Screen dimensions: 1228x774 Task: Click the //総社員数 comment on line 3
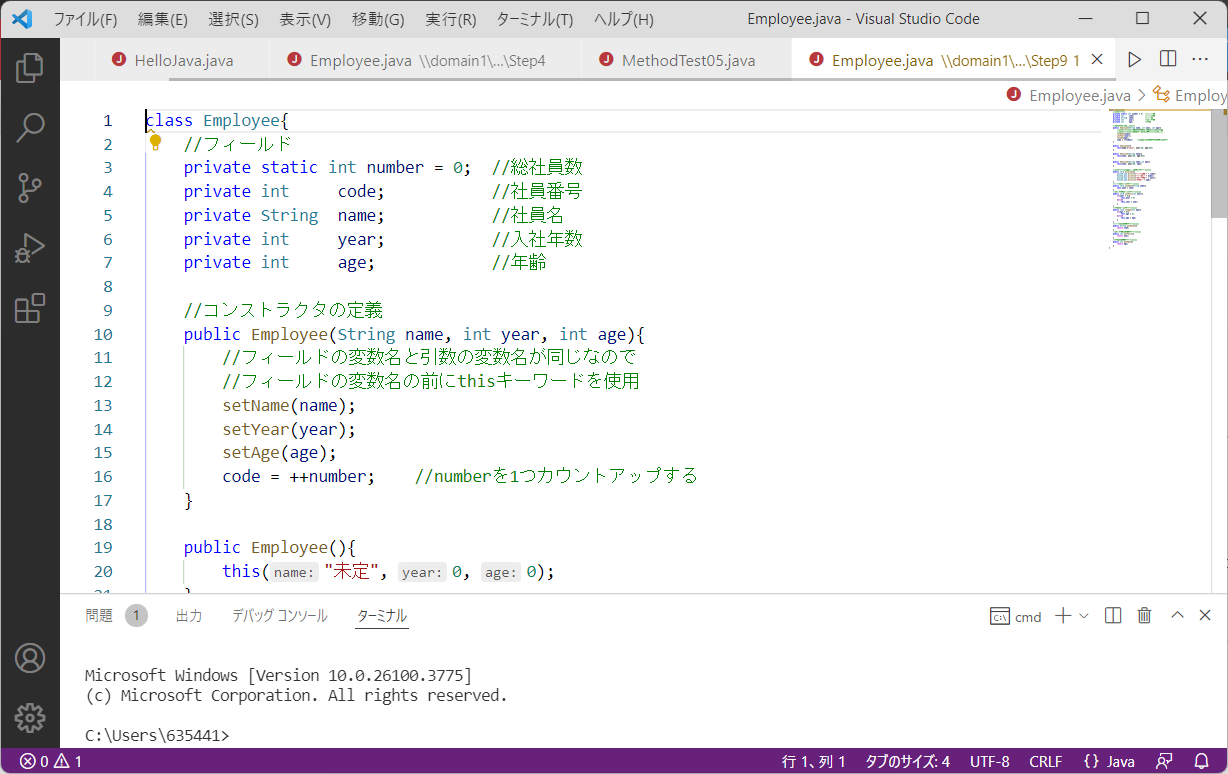(x=537, y=167)
